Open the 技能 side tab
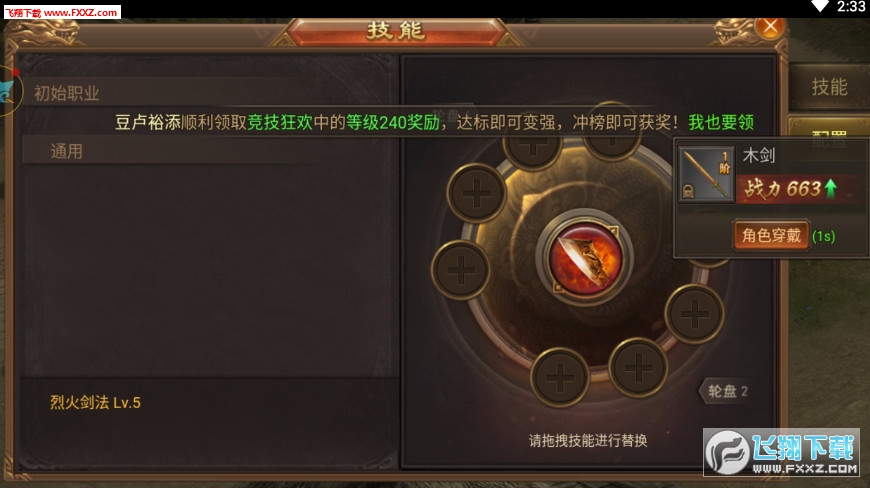Screen dimensions: 870x488 (829, 87)
